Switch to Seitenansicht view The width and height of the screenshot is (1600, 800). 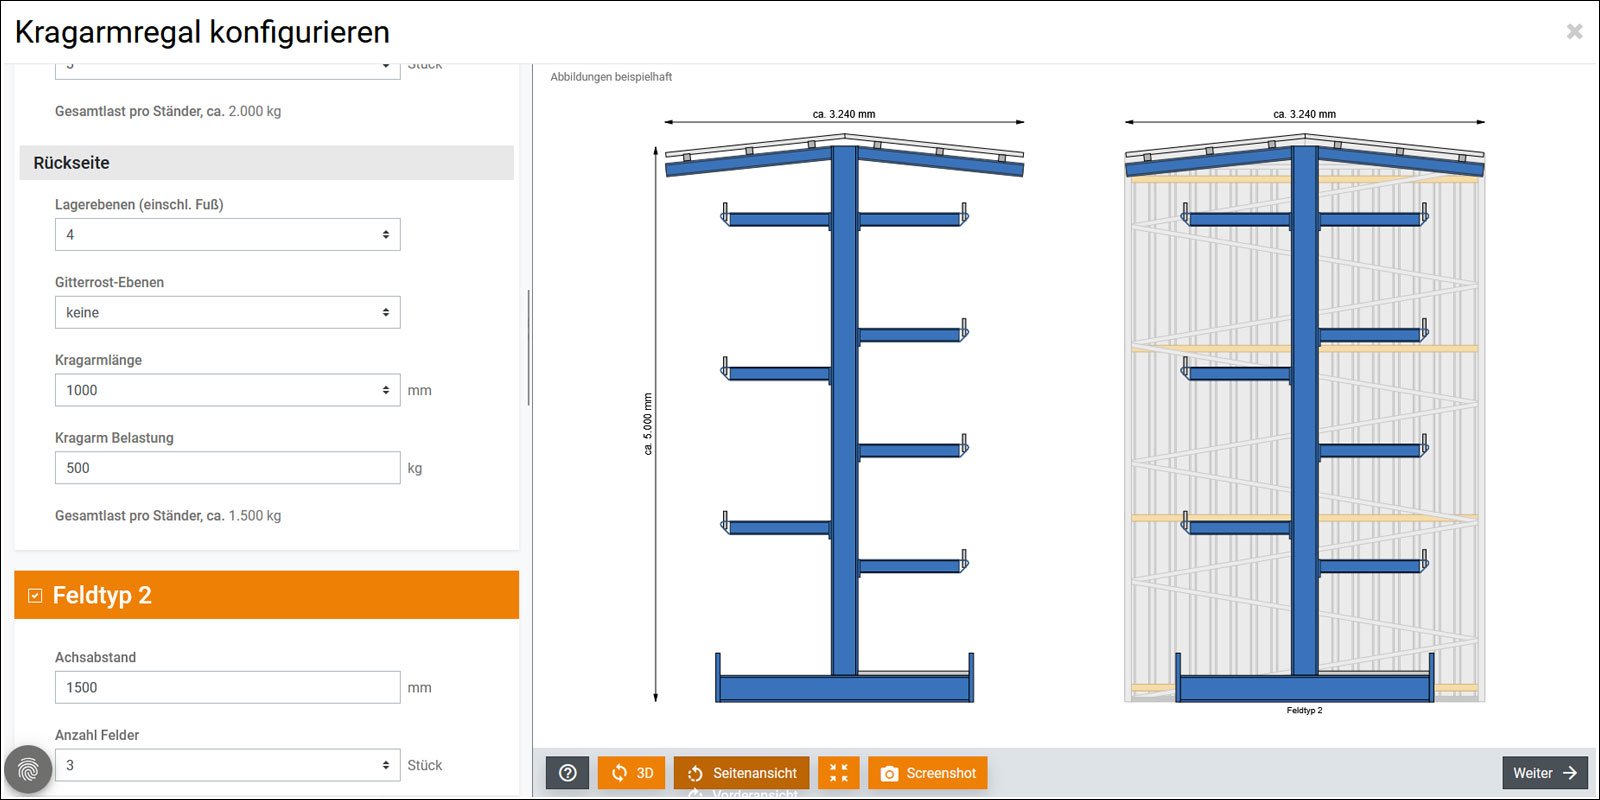741,773
